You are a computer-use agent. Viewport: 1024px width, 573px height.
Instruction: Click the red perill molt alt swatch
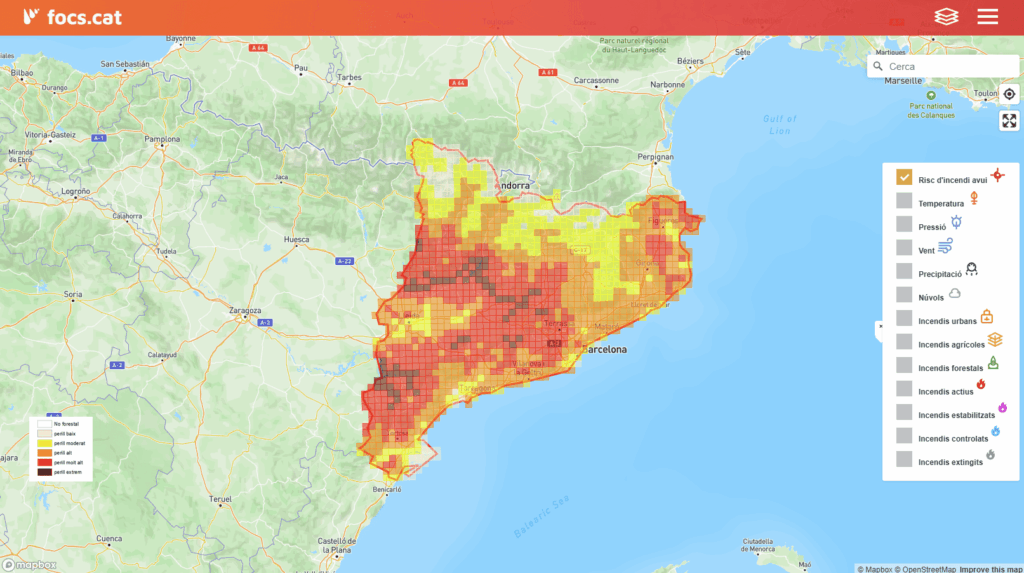coord(44,462)
